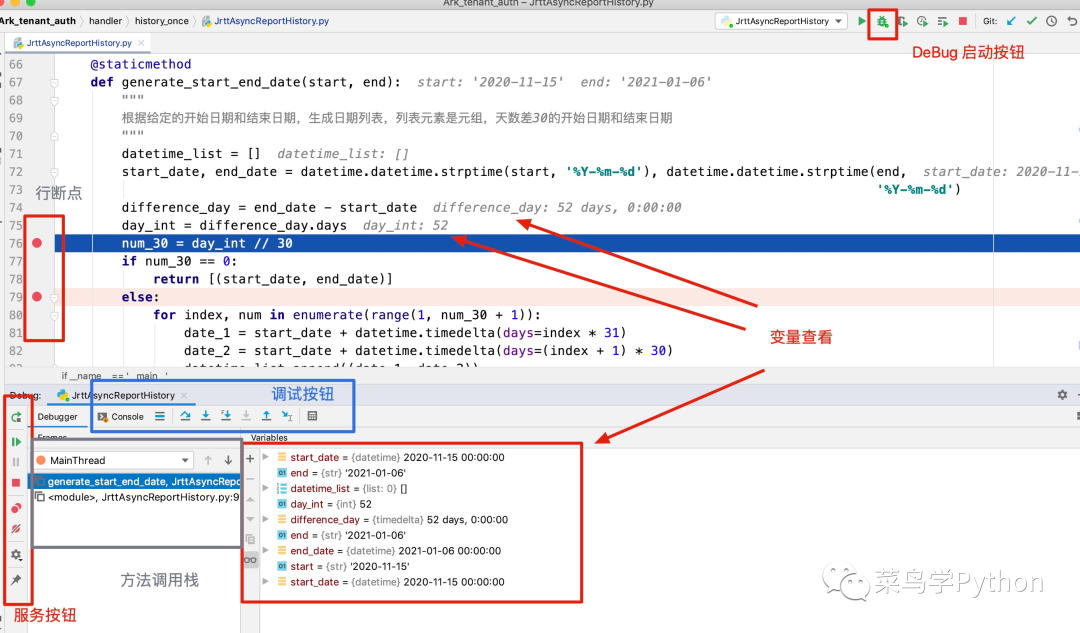Commit changes with green Git checkmark
The height and width of the screenshot is (633, 1080).
pyautogui.click(x=1031, y=21)
